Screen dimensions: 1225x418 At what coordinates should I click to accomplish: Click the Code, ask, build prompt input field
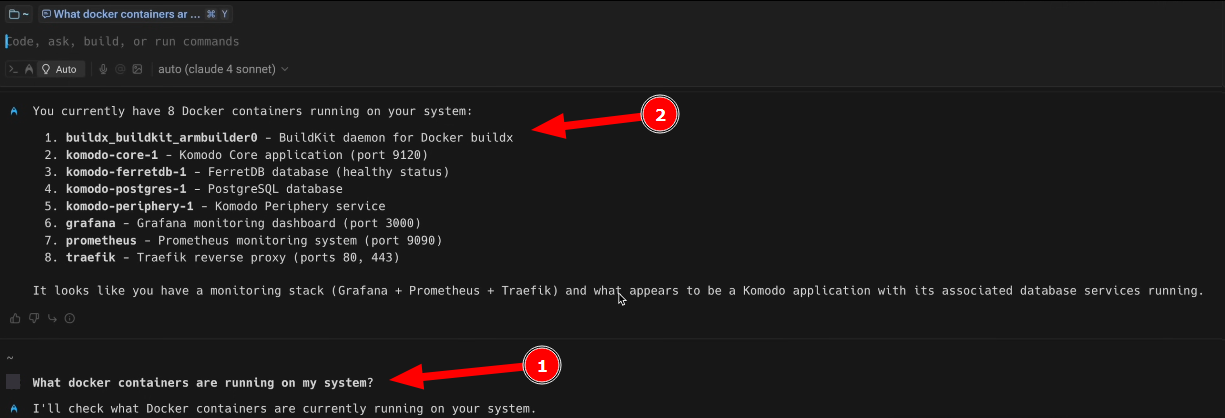(x=612, y=42)
